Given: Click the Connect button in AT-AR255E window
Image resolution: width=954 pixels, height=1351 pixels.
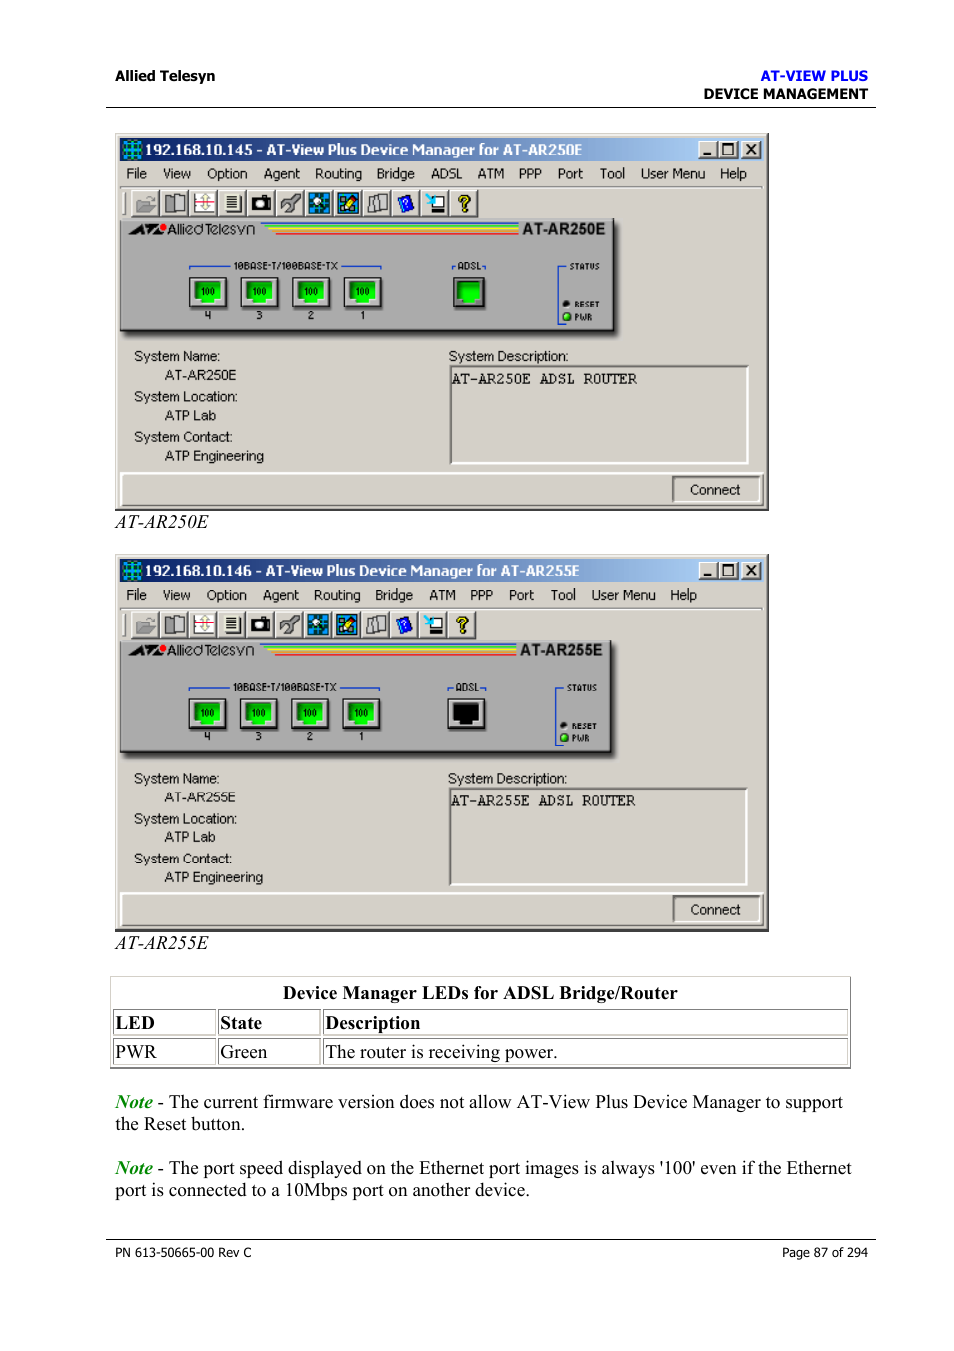Looking at the screenshot, I should coord(715,910).
